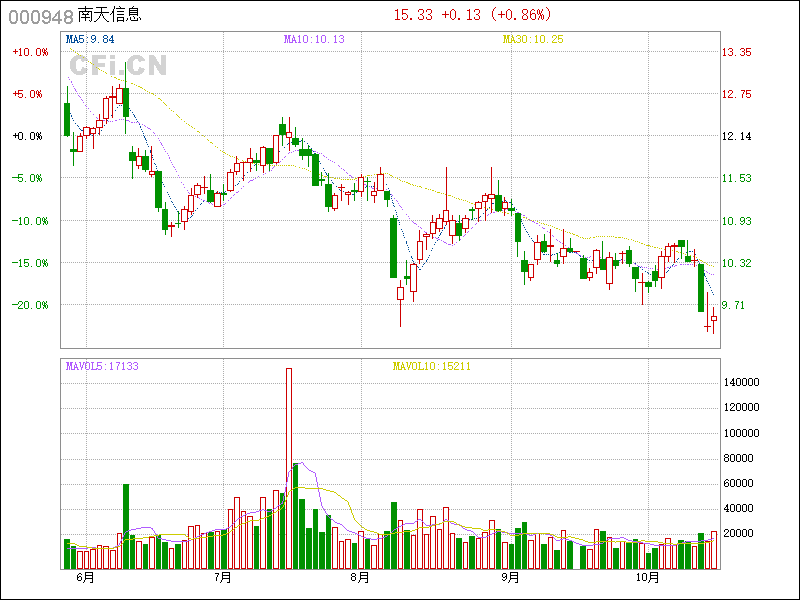Viewport: 800px width, 600px height.
Task: Select the MA5:9.84 indicator label
Action: pos(90,39)
